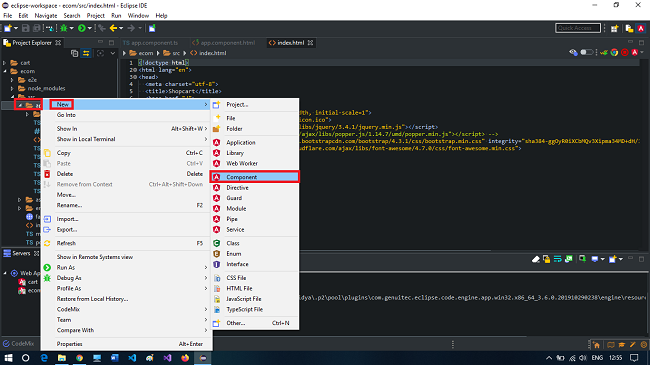Choose Go Into from context menu
Viewport: 650px width, 365px height.
pos(126,115)
